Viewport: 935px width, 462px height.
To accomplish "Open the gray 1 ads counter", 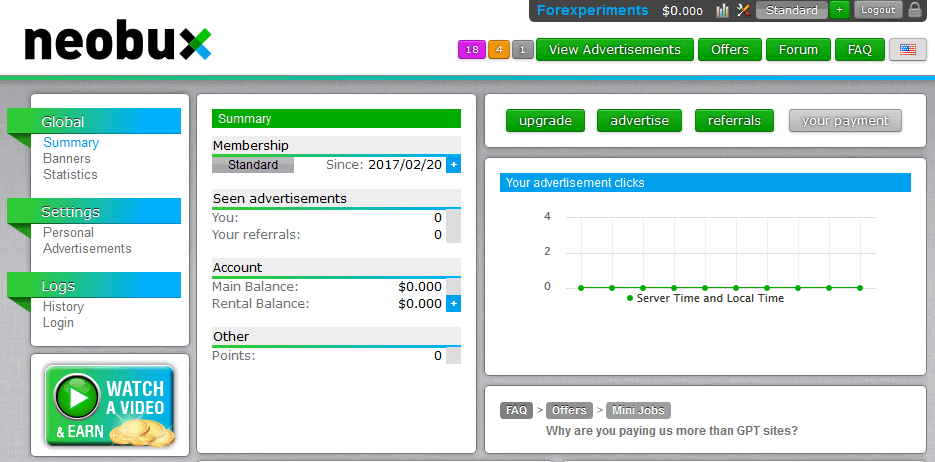I will pyautogui.click(x=522, y=49).
